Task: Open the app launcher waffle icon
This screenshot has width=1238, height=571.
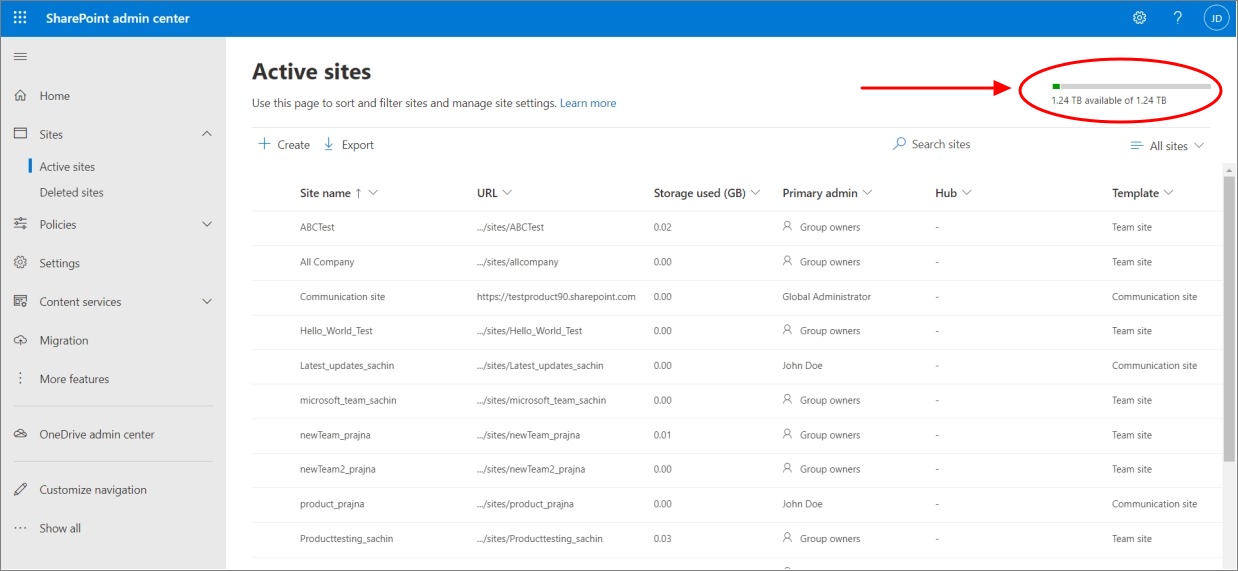Action: coord(20,18)
